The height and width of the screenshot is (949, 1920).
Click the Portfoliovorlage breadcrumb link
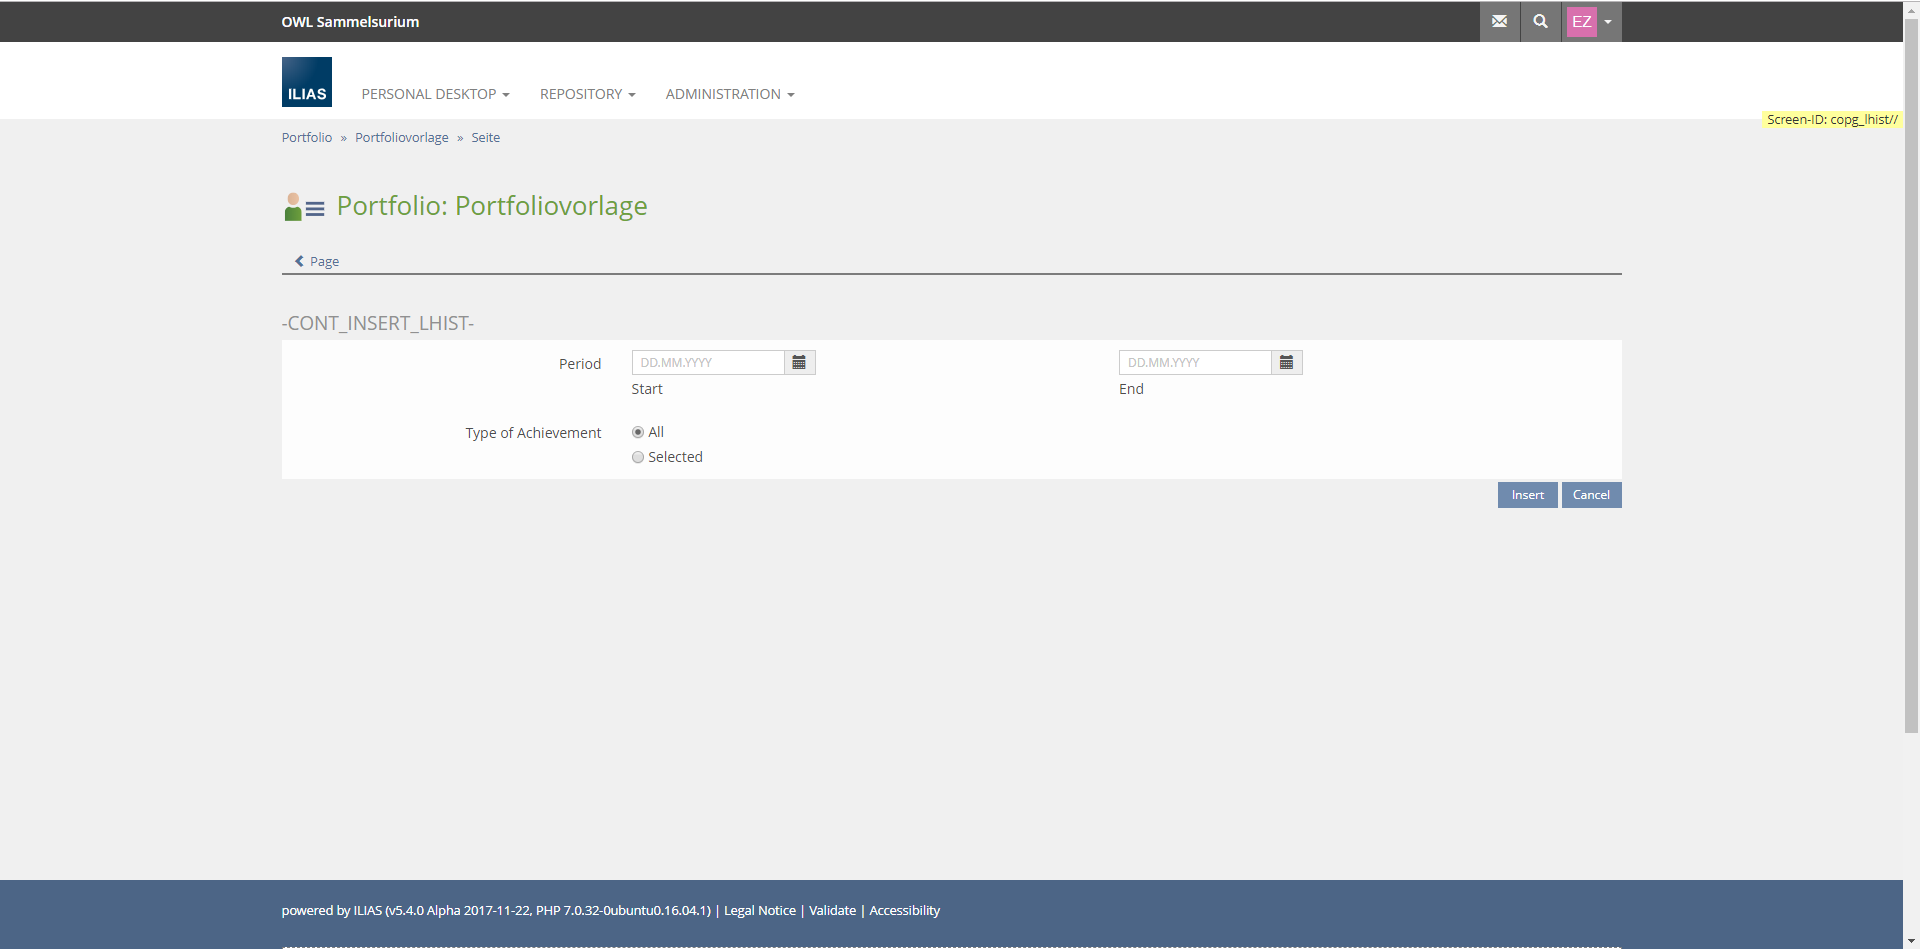pos(401,138)
